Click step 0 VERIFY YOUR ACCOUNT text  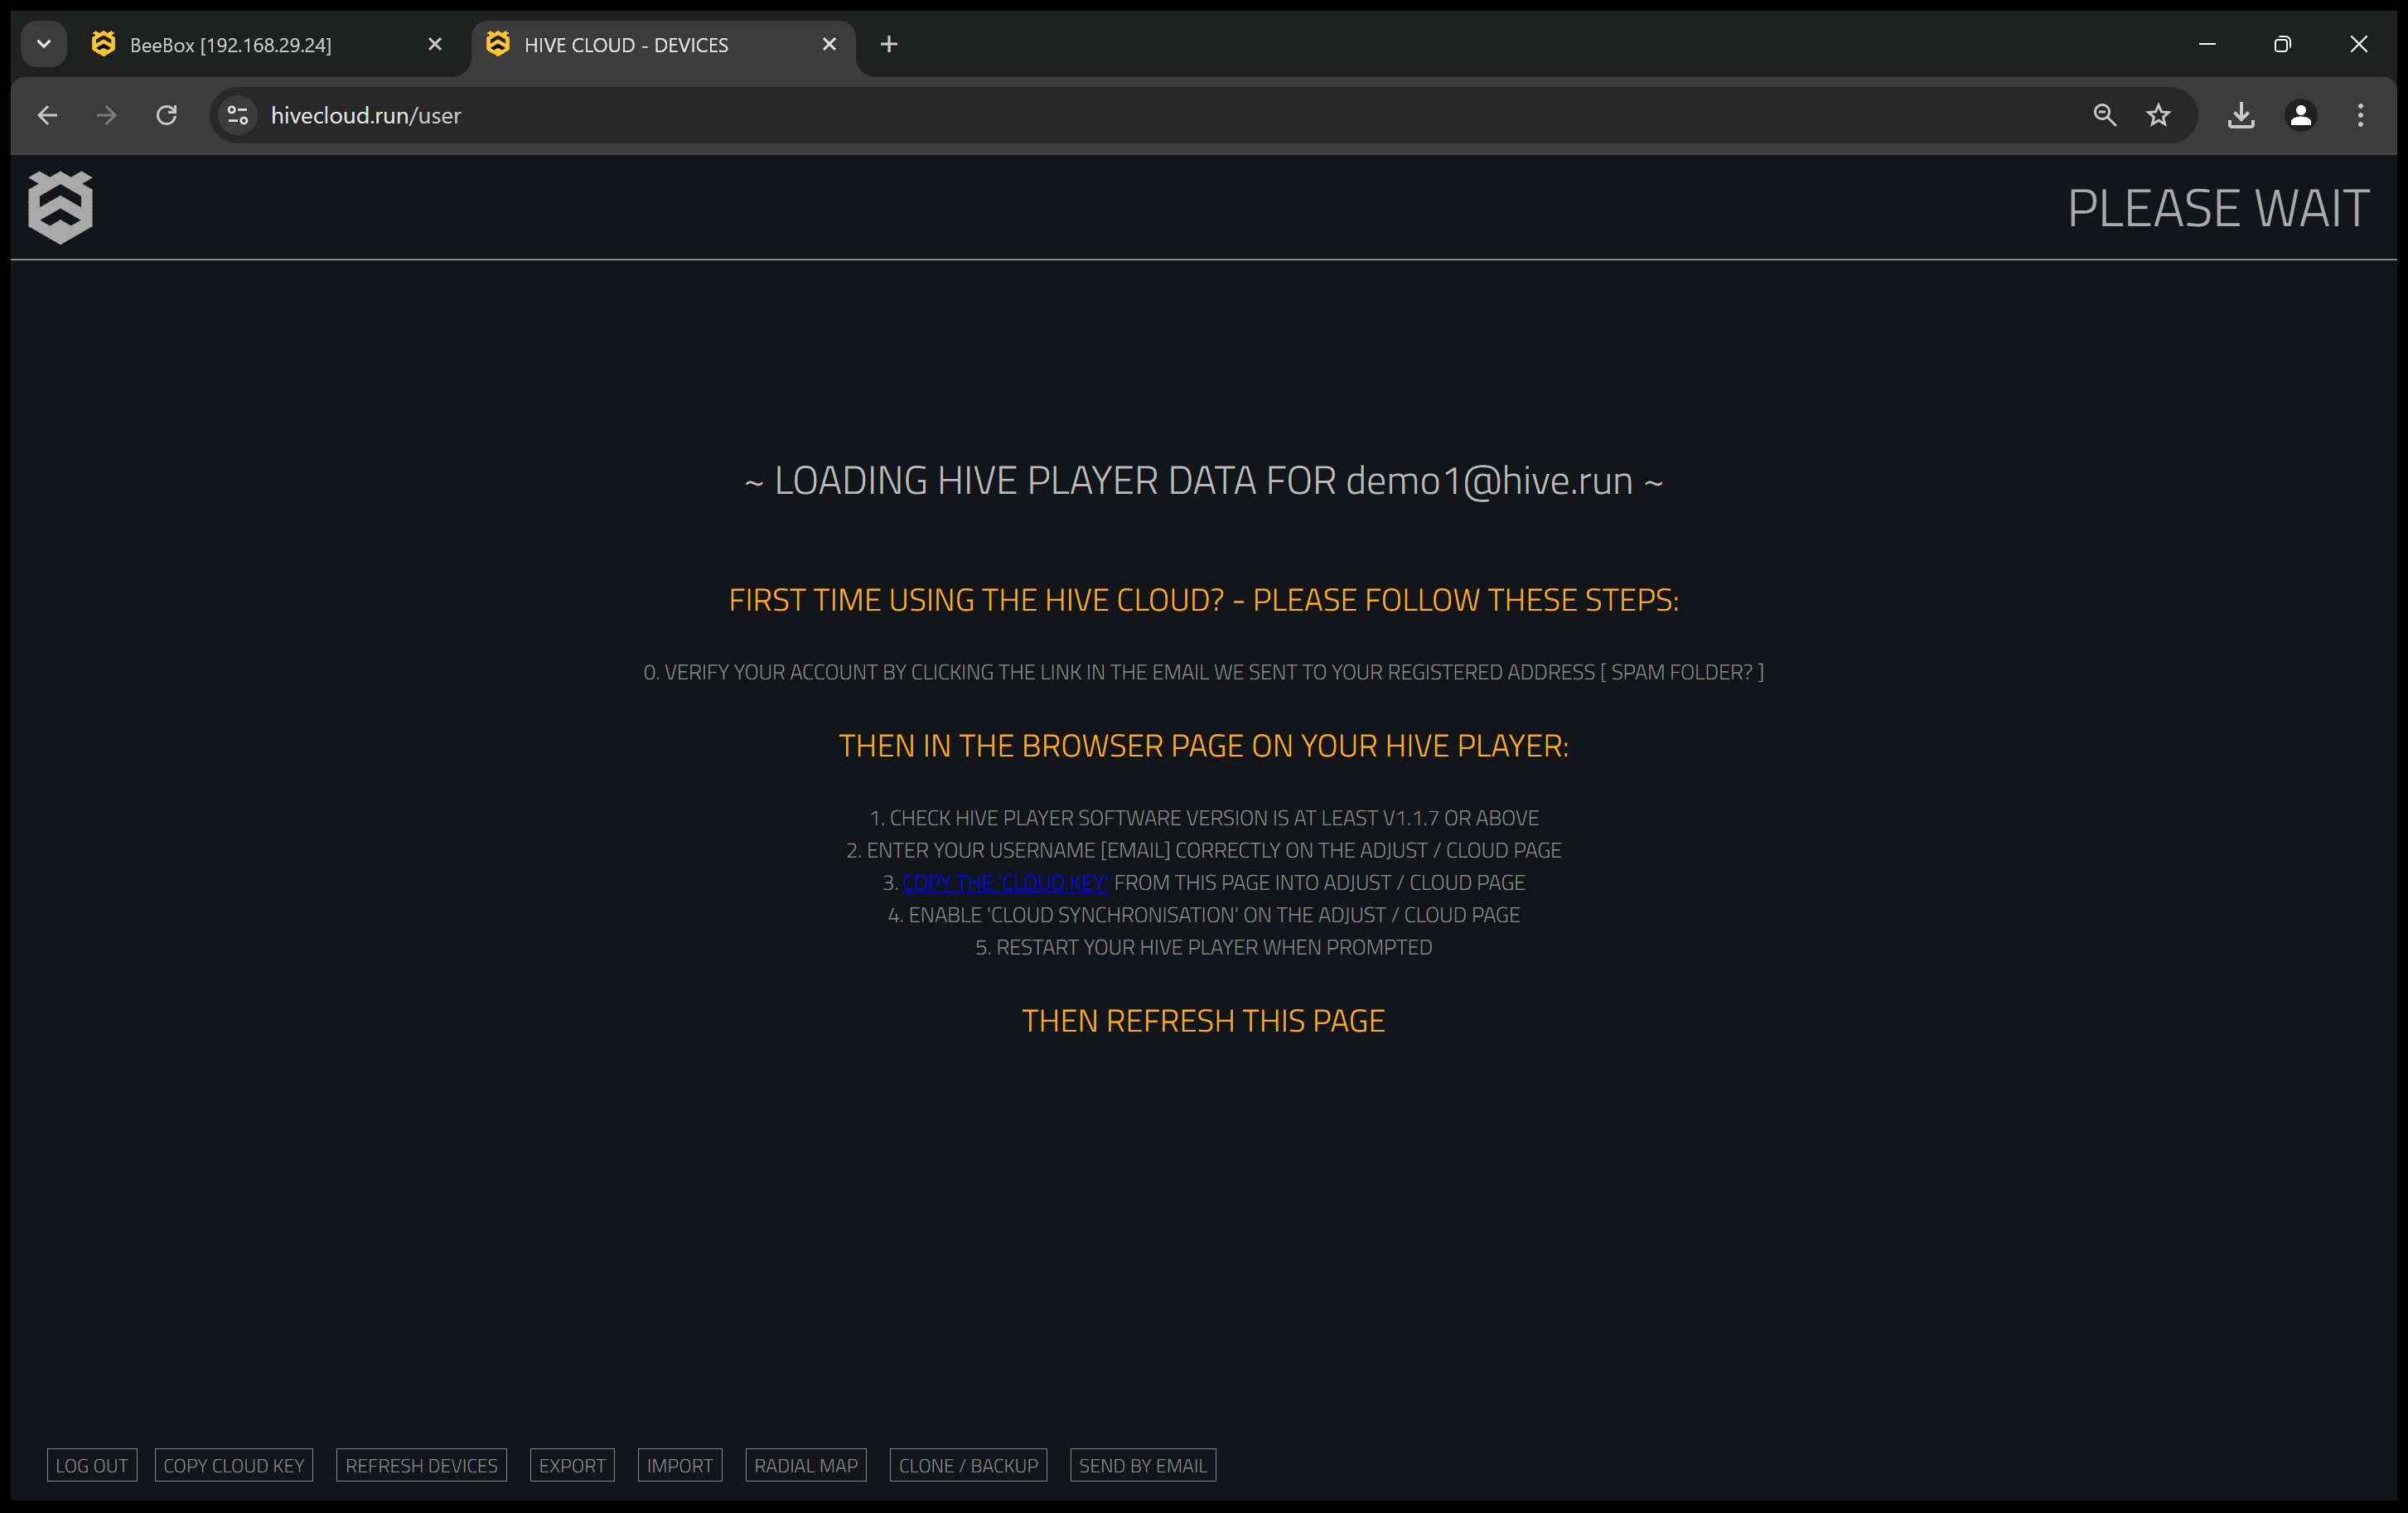[1204, 672]
